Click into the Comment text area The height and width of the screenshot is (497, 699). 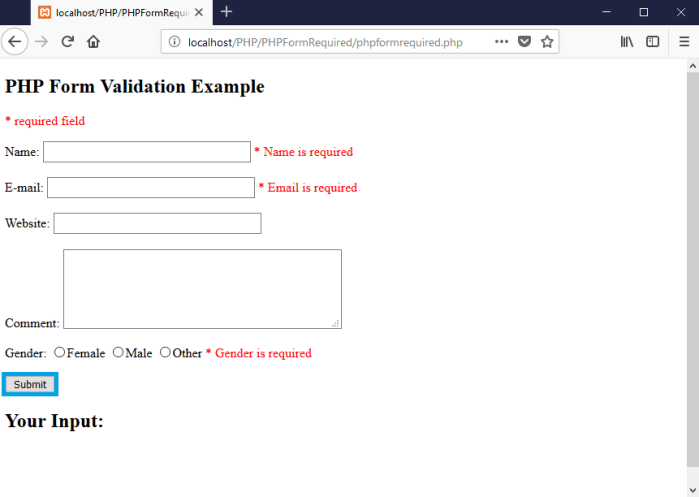click(202, 288)
